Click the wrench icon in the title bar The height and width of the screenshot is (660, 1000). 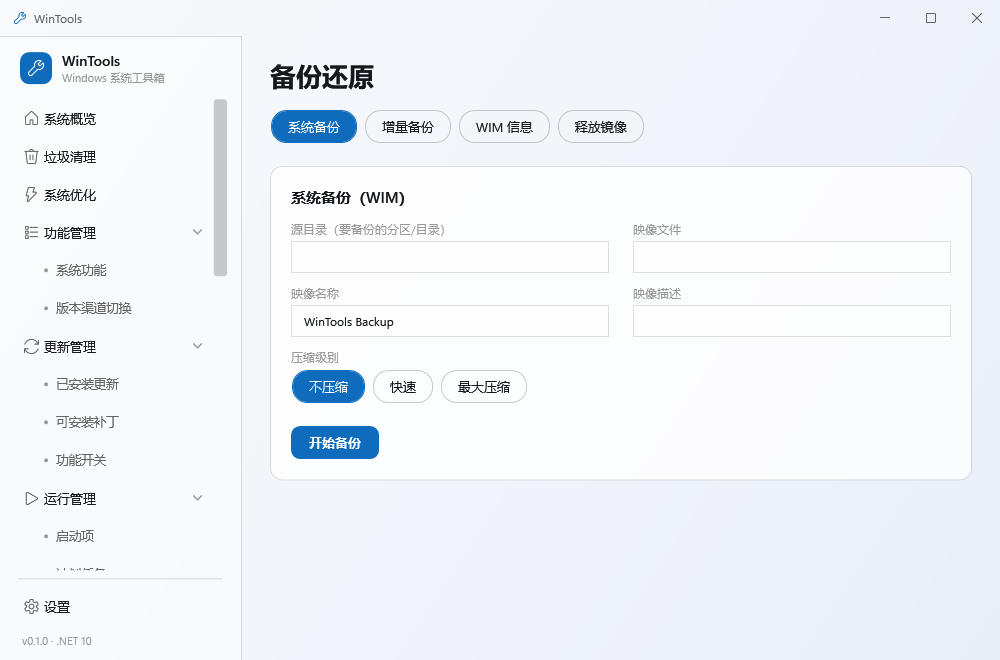click(20, 18)
